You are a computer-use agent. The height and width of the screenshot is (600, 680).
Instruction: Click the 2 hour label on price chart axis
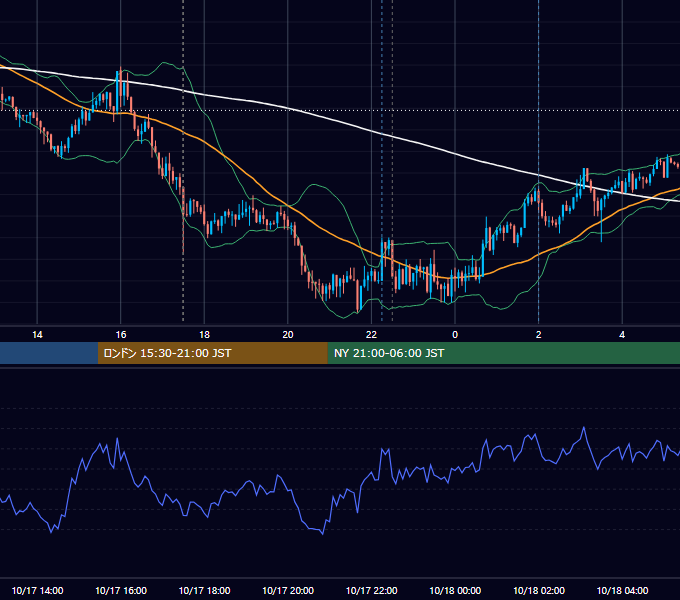(x=539, y=335)
